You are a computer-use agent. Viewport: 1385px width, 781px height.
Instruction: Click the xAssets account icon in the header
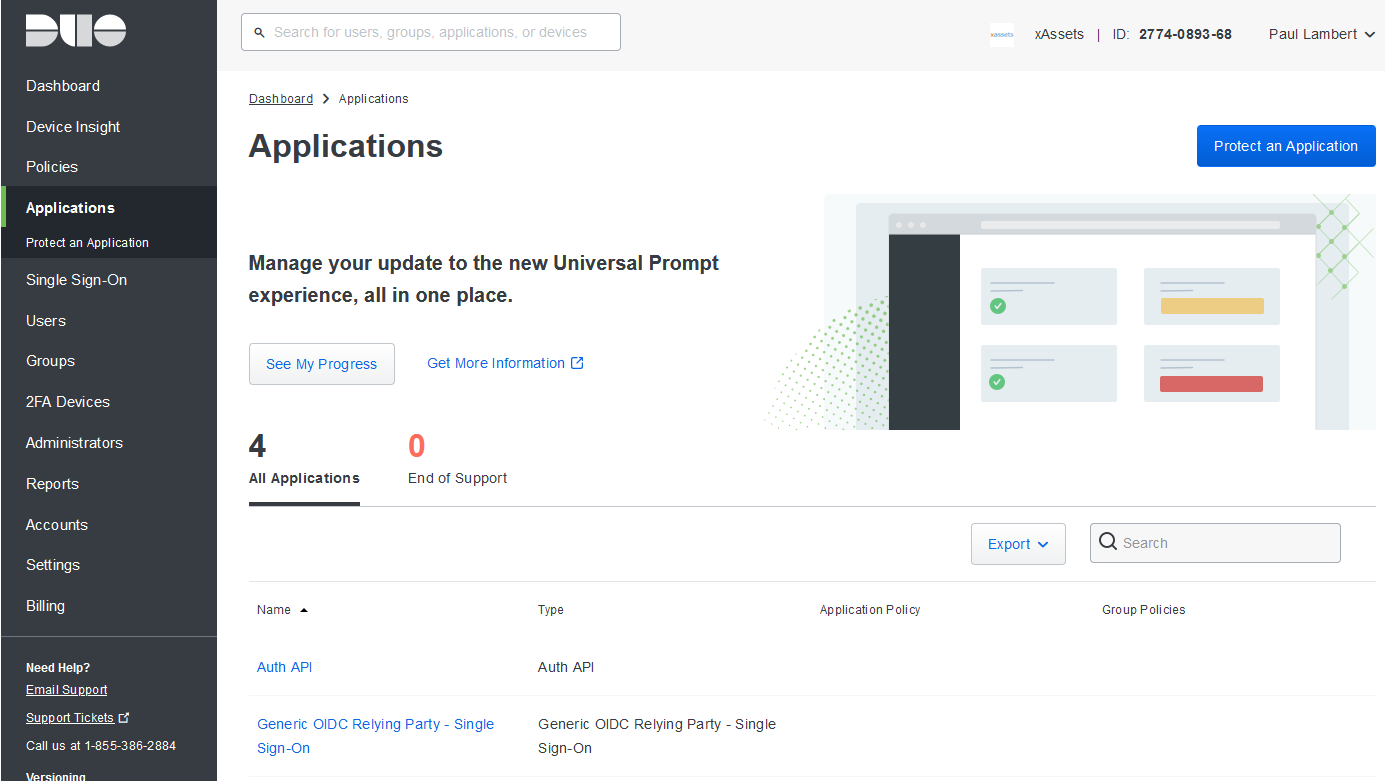click(x=1001, y=34)
